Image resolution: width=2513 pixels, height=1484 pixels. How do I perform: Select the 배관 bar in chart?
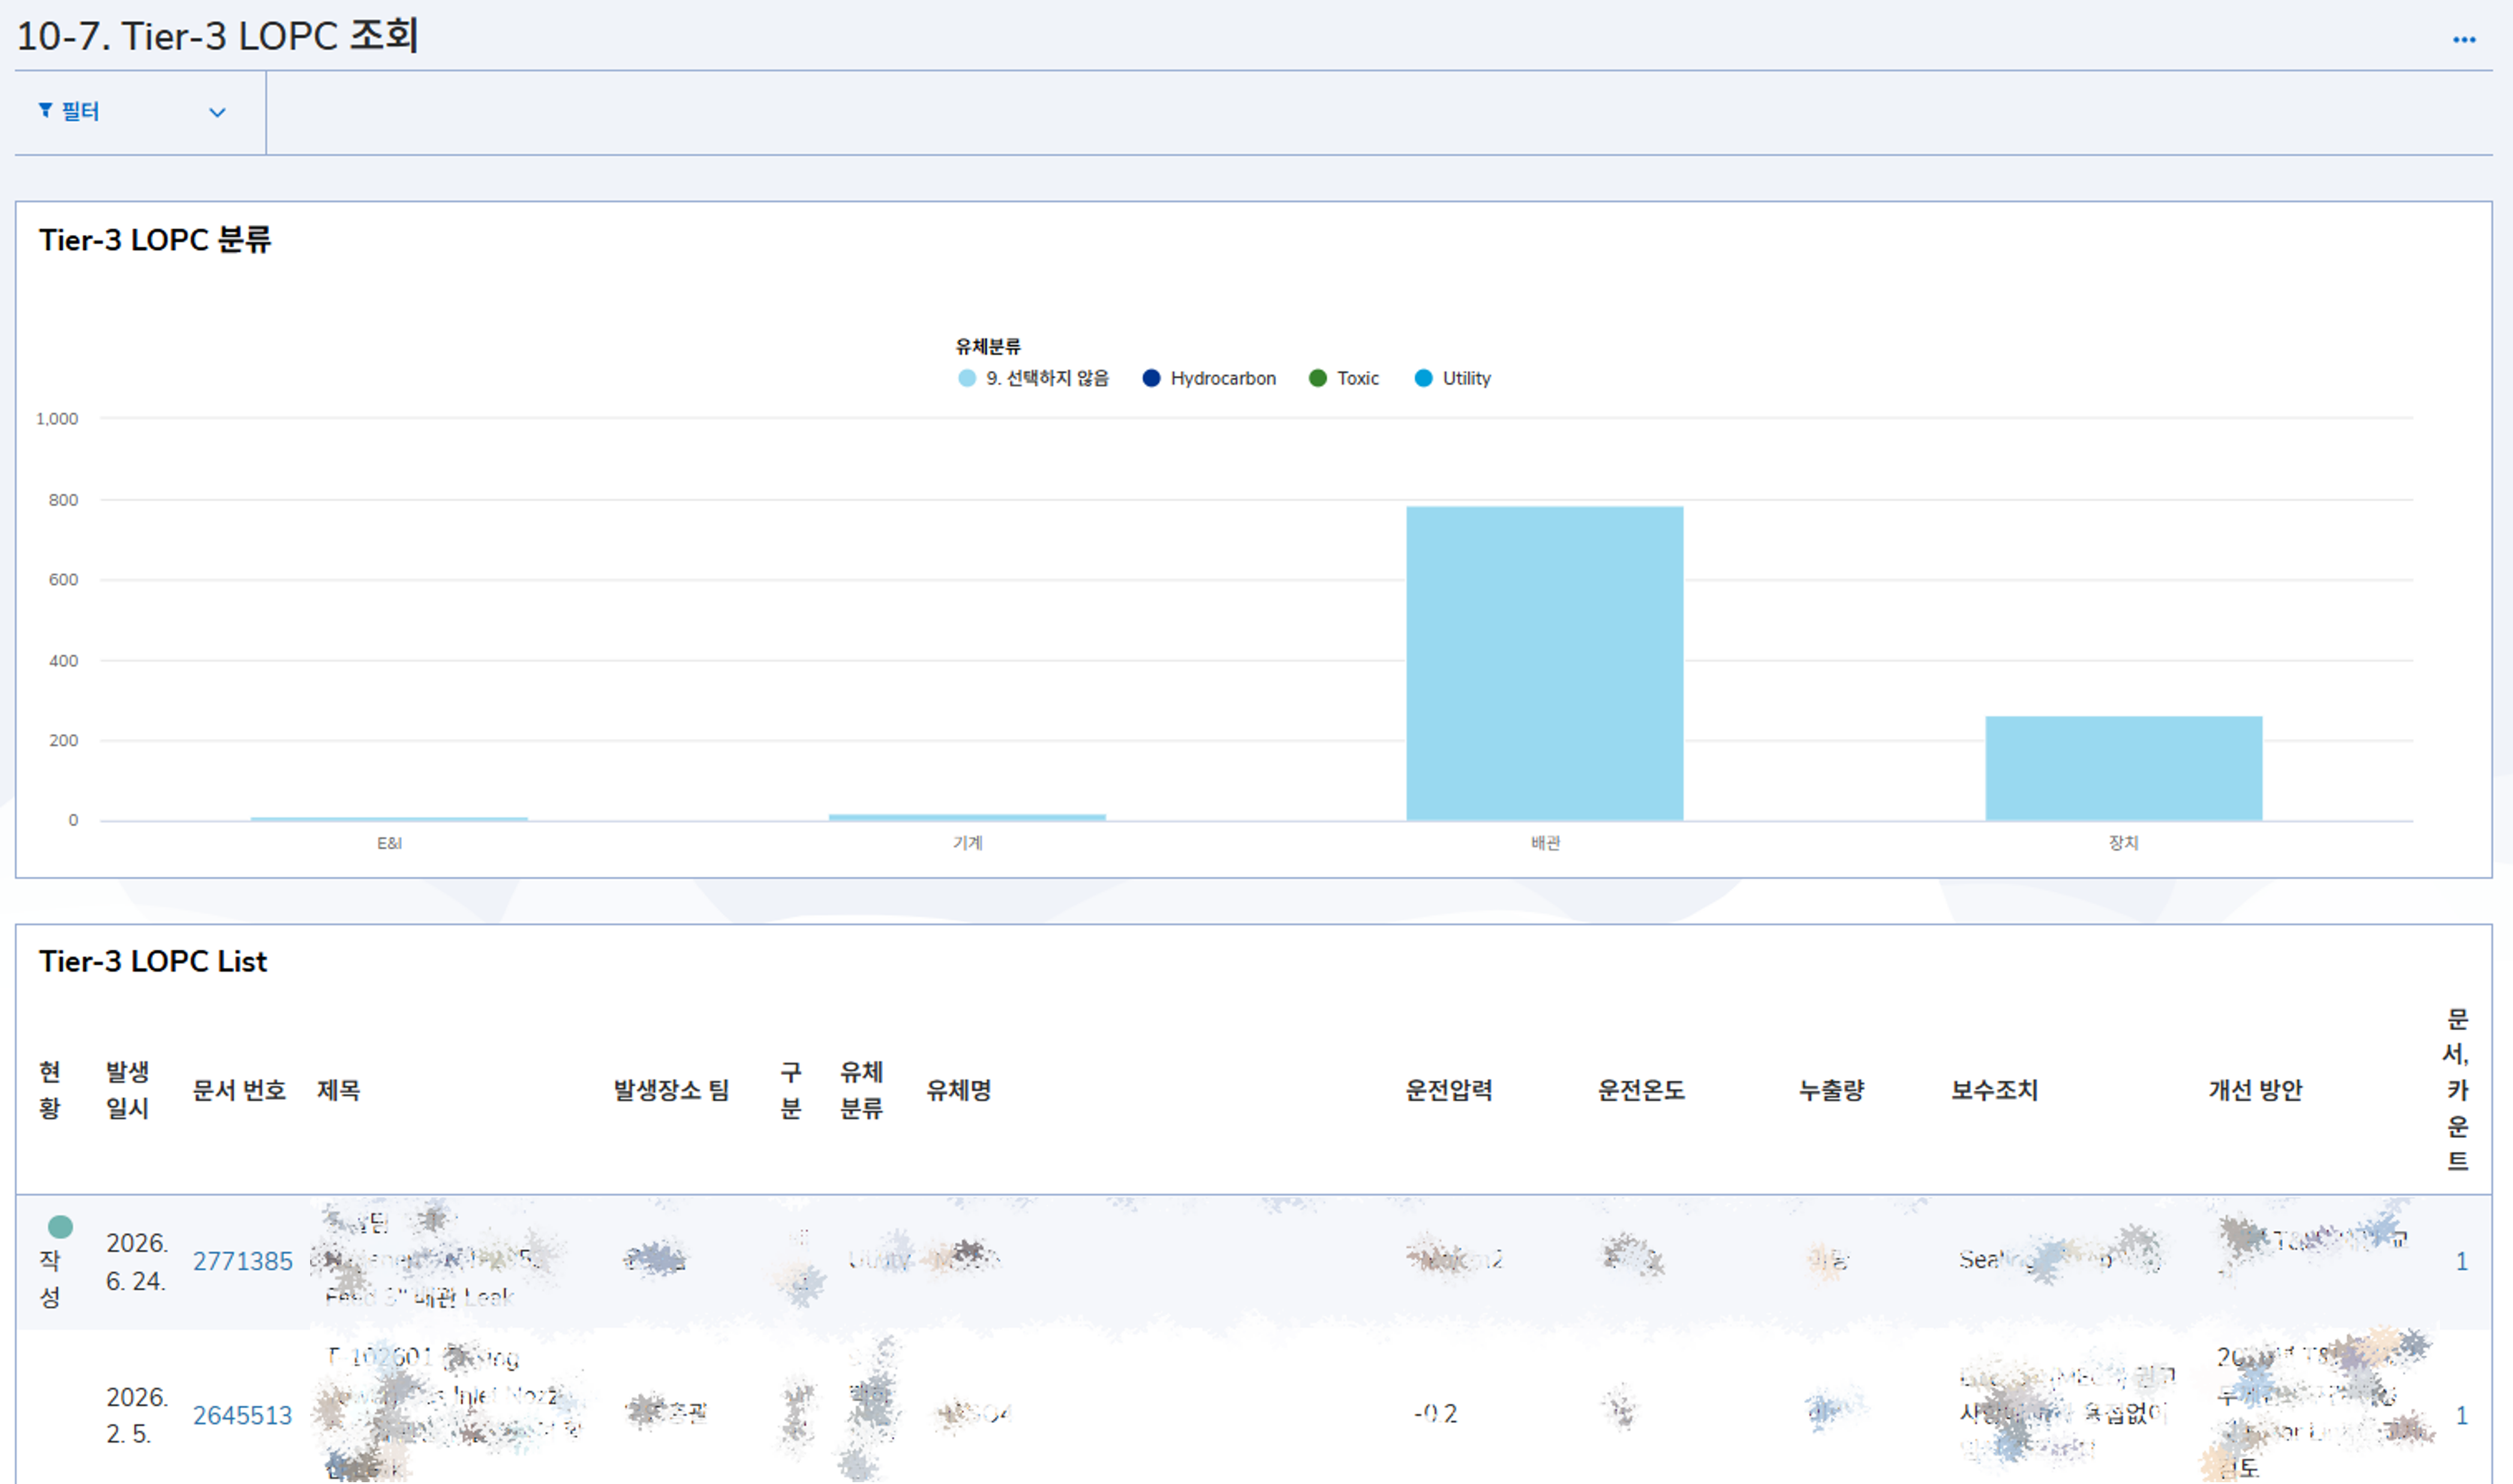[1544, 663]
